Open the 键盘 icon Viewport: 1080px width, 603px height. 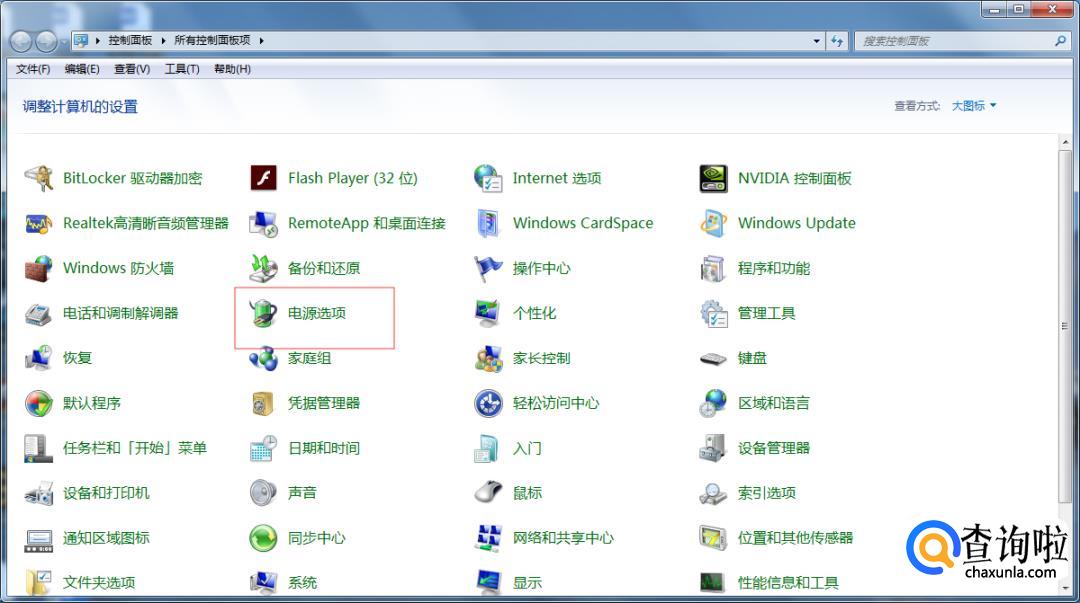(713, 358)
